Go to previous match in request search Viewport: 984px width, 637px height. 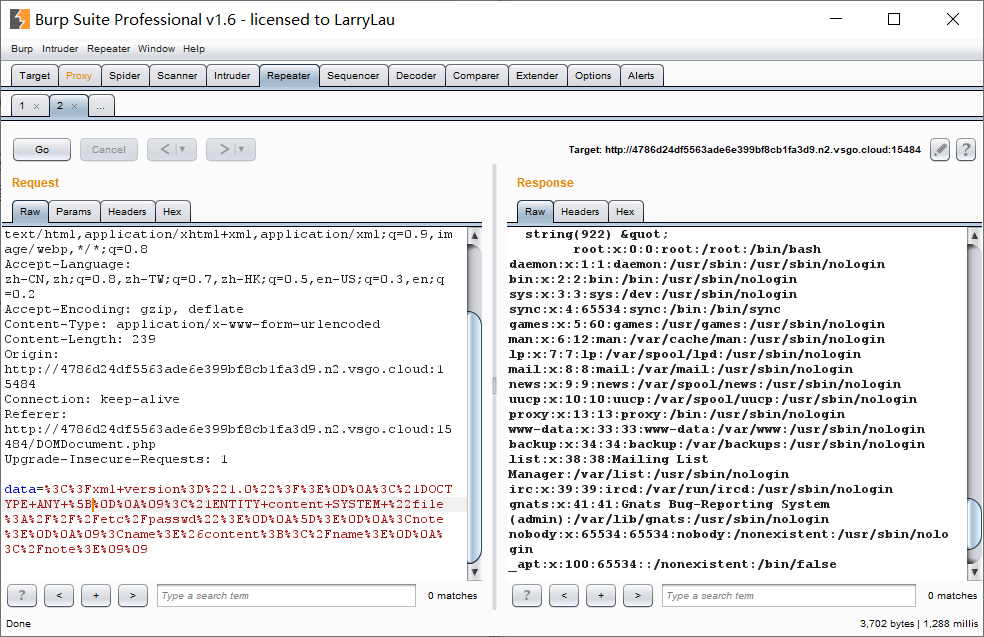(x=59, y=595)
